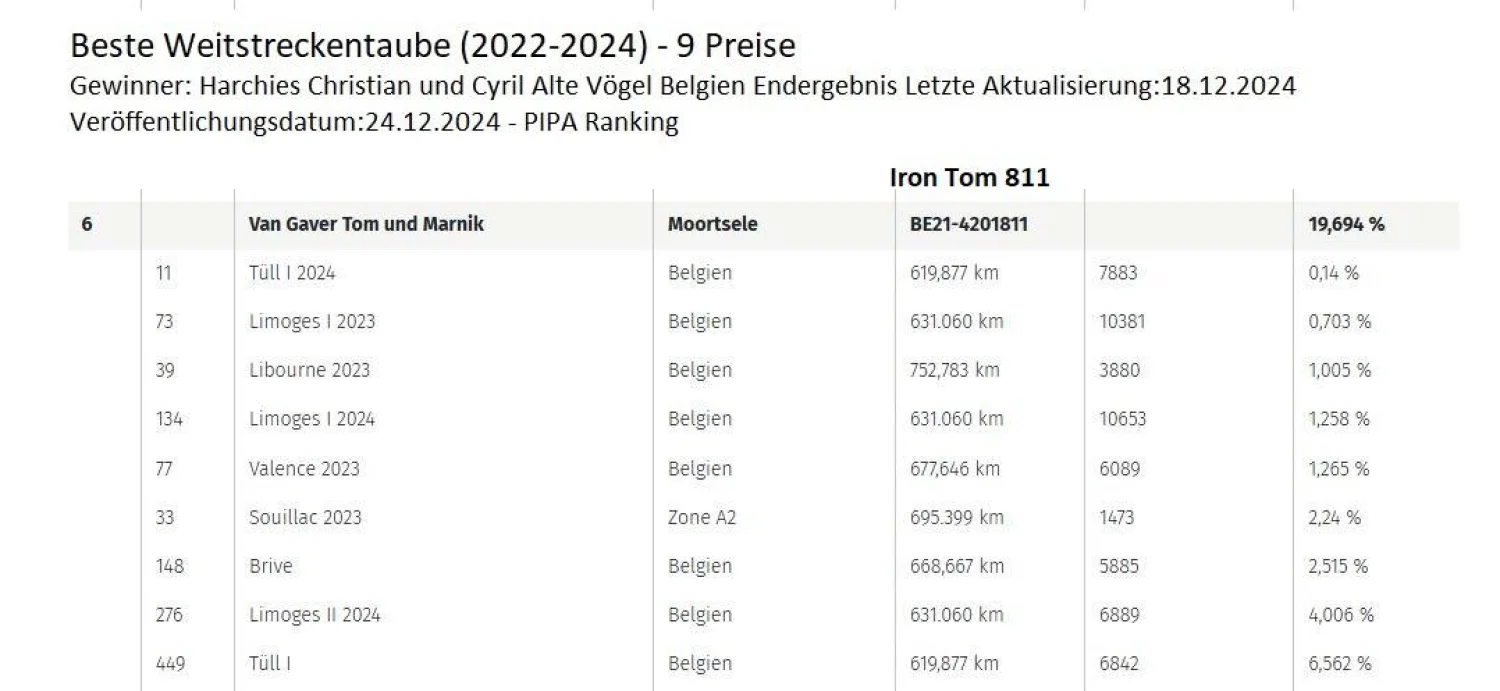Click the Limoges II 2024 race
The width and height of the screenshot is (1500, 691).
pos(315,615)
